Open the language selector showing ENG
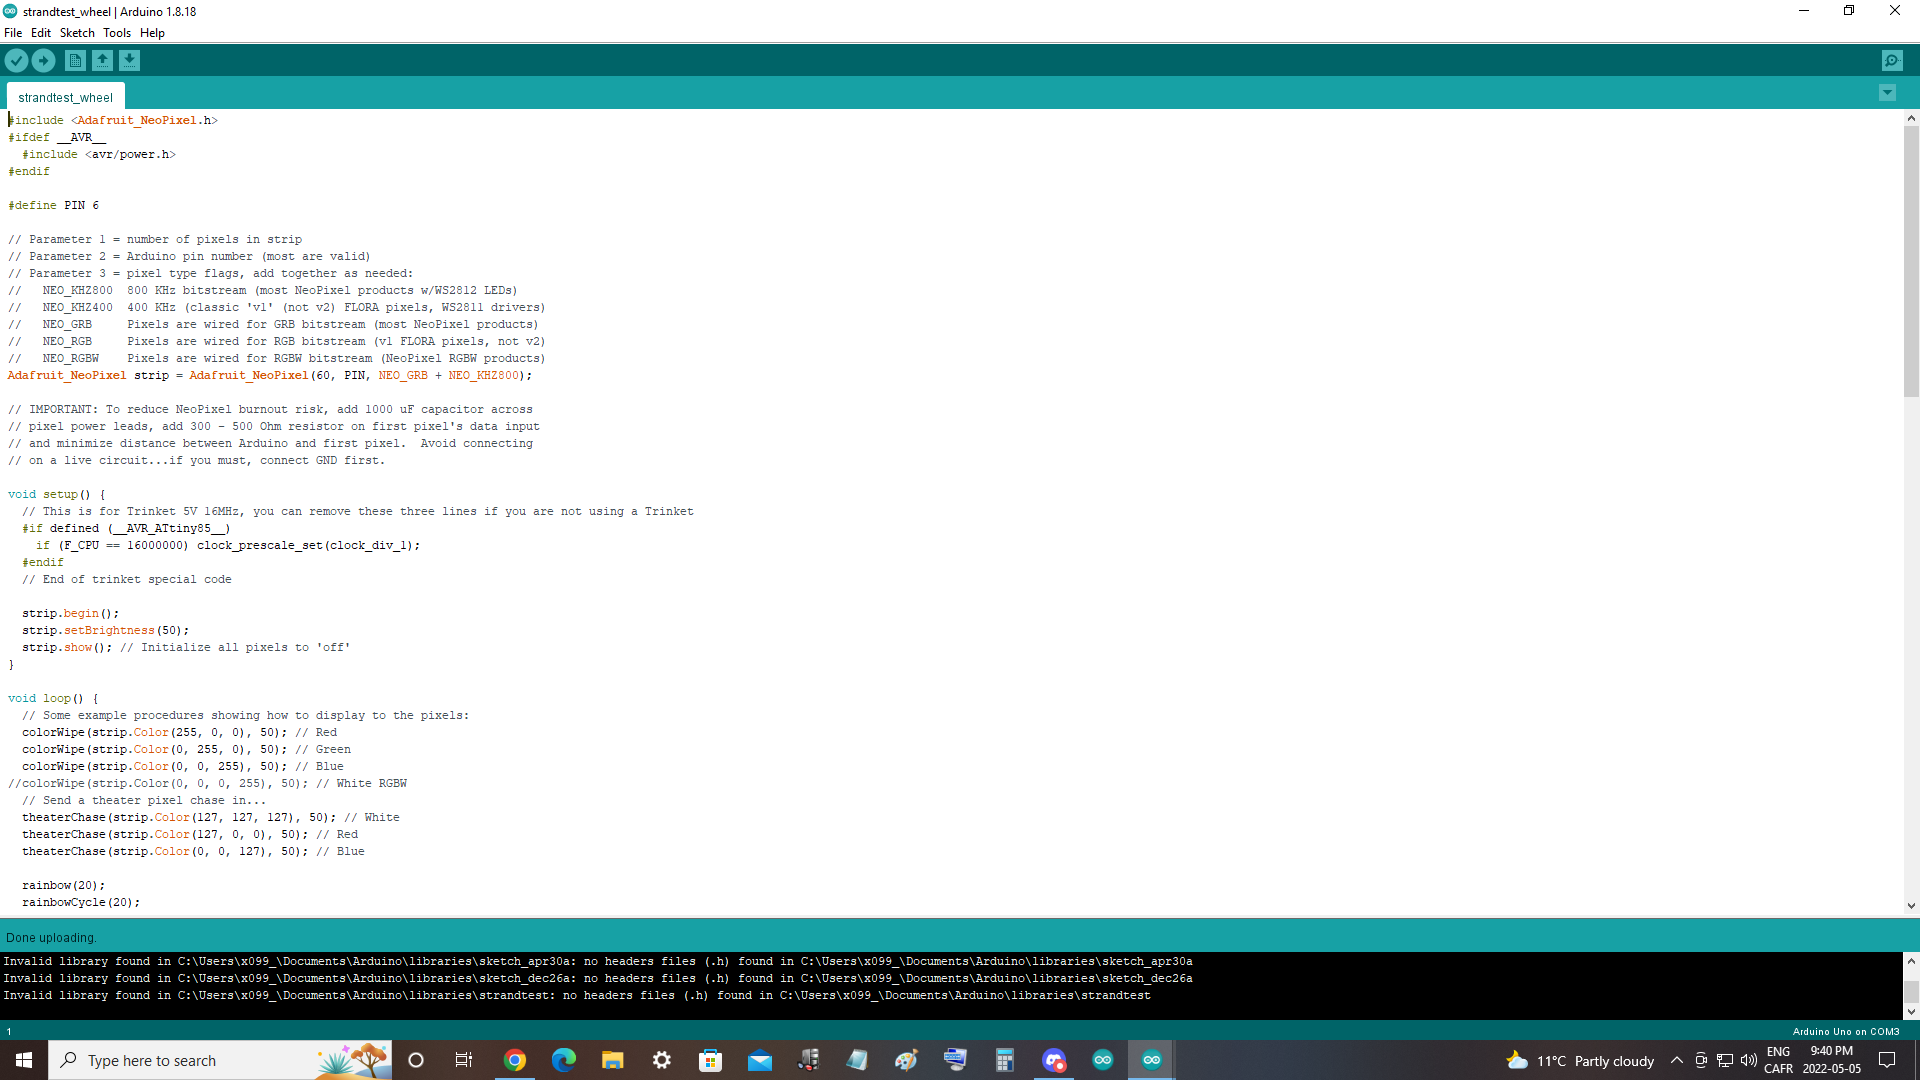 (1779, 1058)
